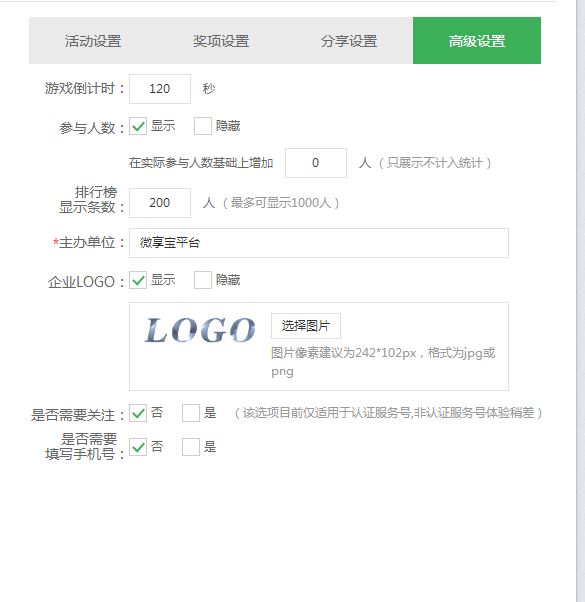Check 是否需要关注 是 checkbox

pos(191,413)
